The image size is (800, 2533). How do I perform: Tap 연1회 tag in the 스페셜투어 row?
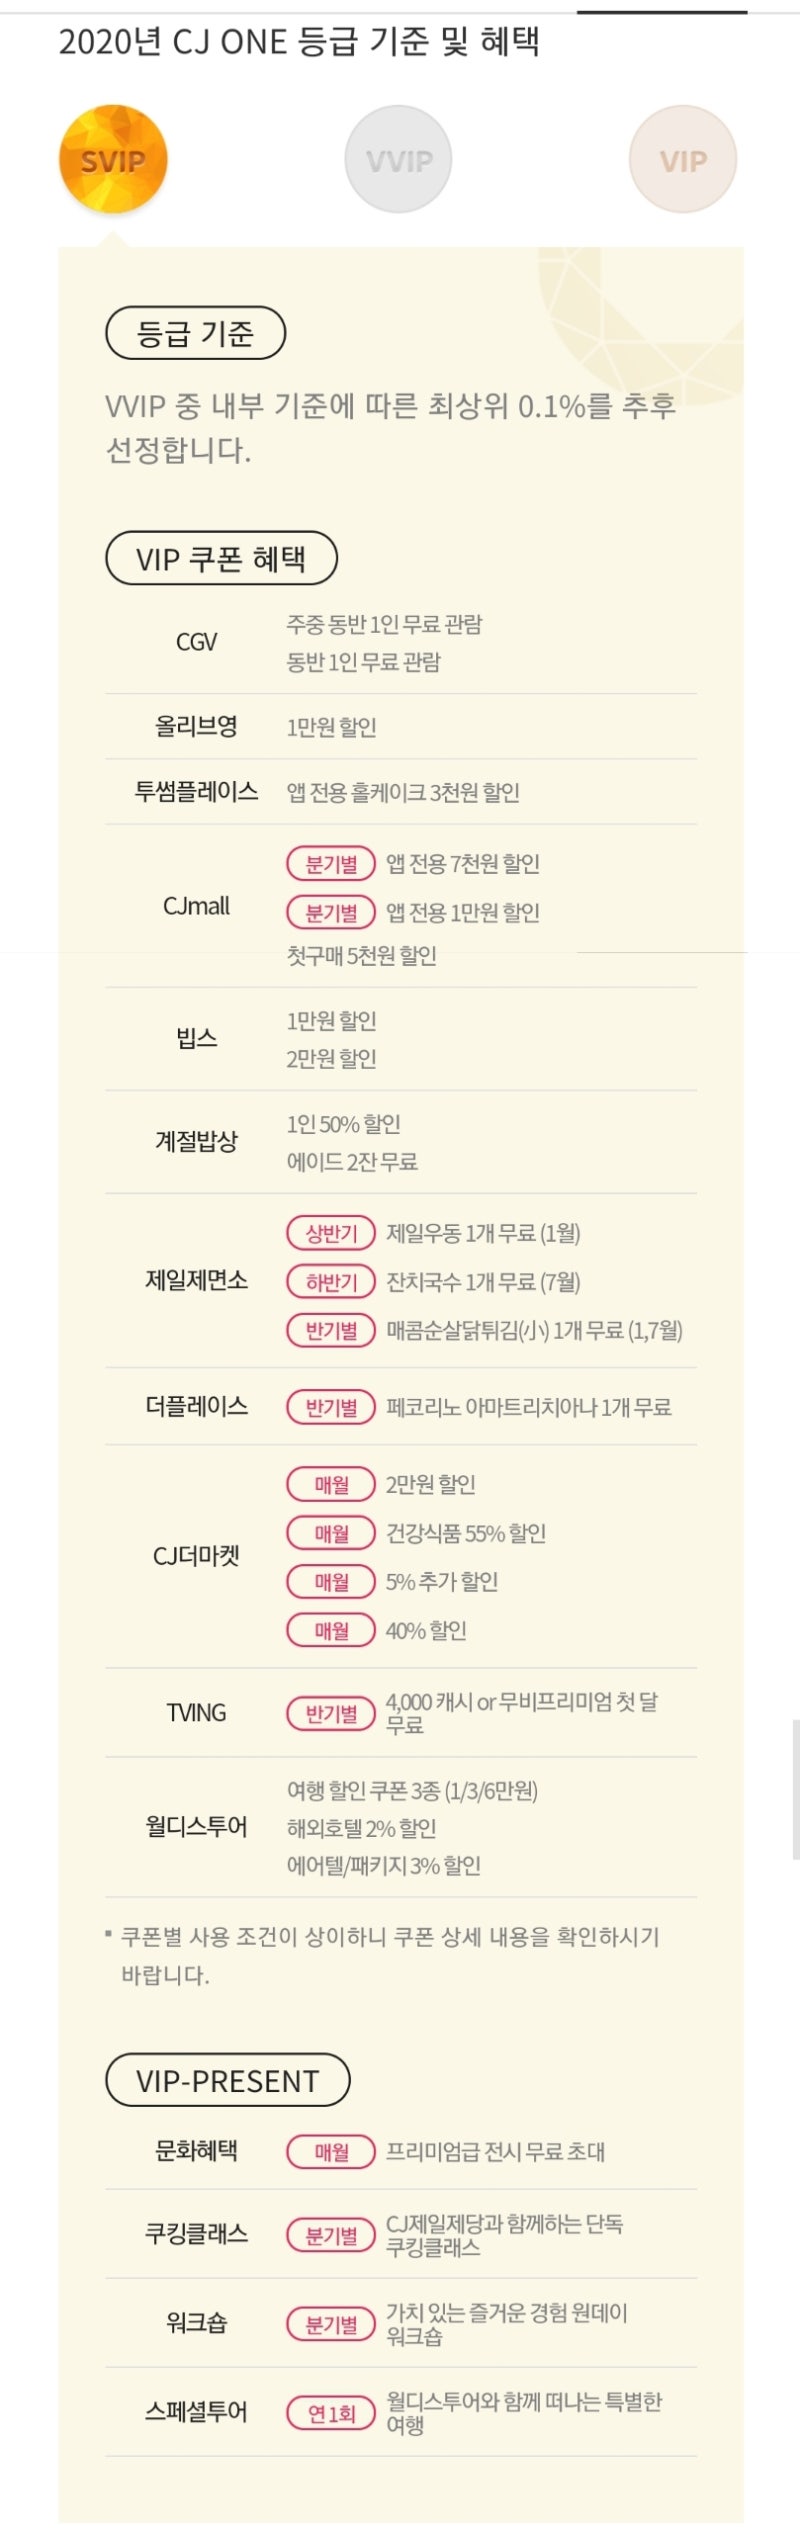click(331, 2413)
